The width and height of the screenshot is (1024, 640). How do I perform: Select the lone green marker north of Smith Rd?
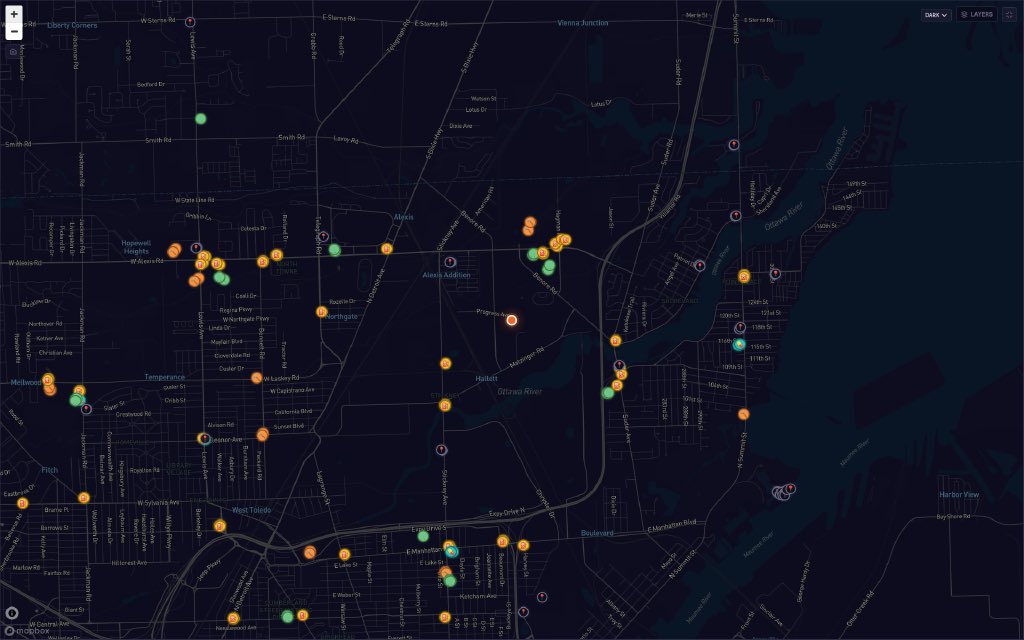coord(200,119)
